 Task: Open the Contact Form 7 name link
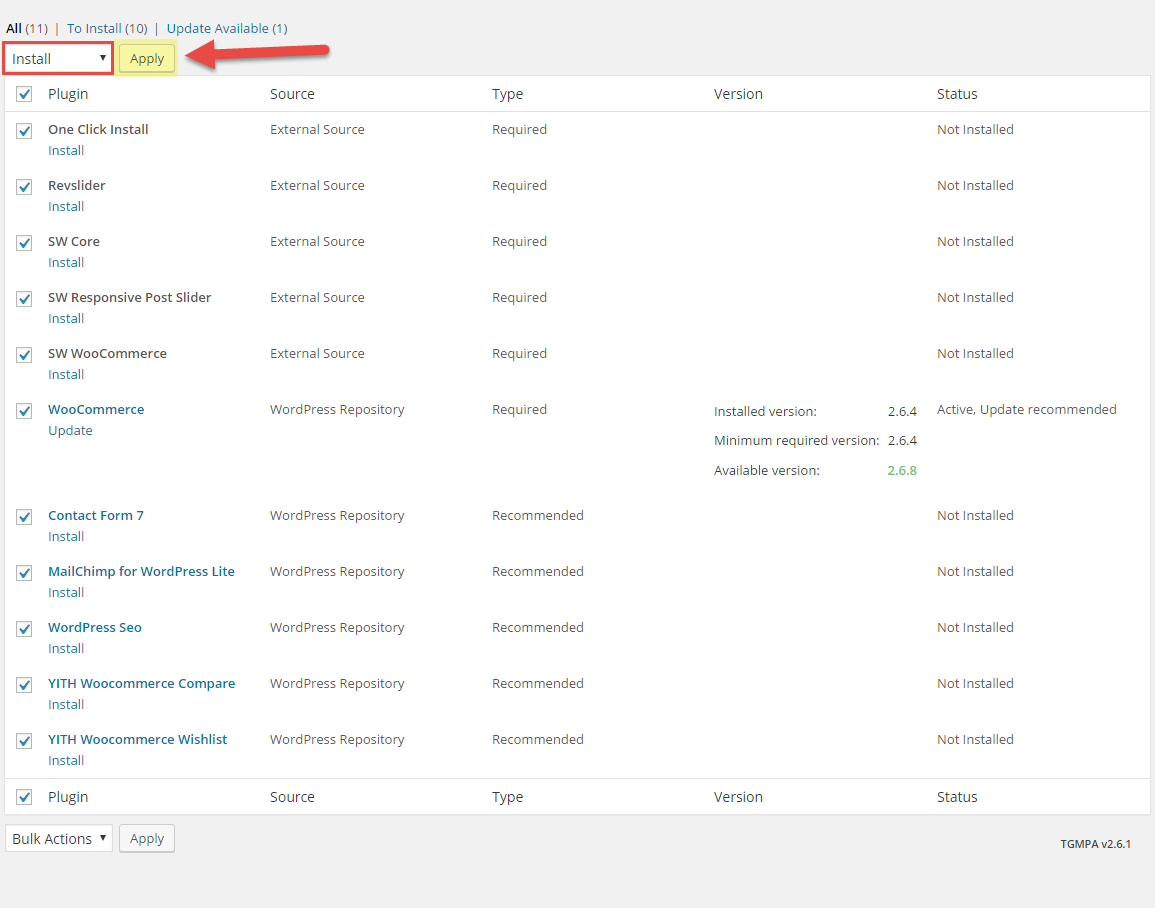[96, 516]
